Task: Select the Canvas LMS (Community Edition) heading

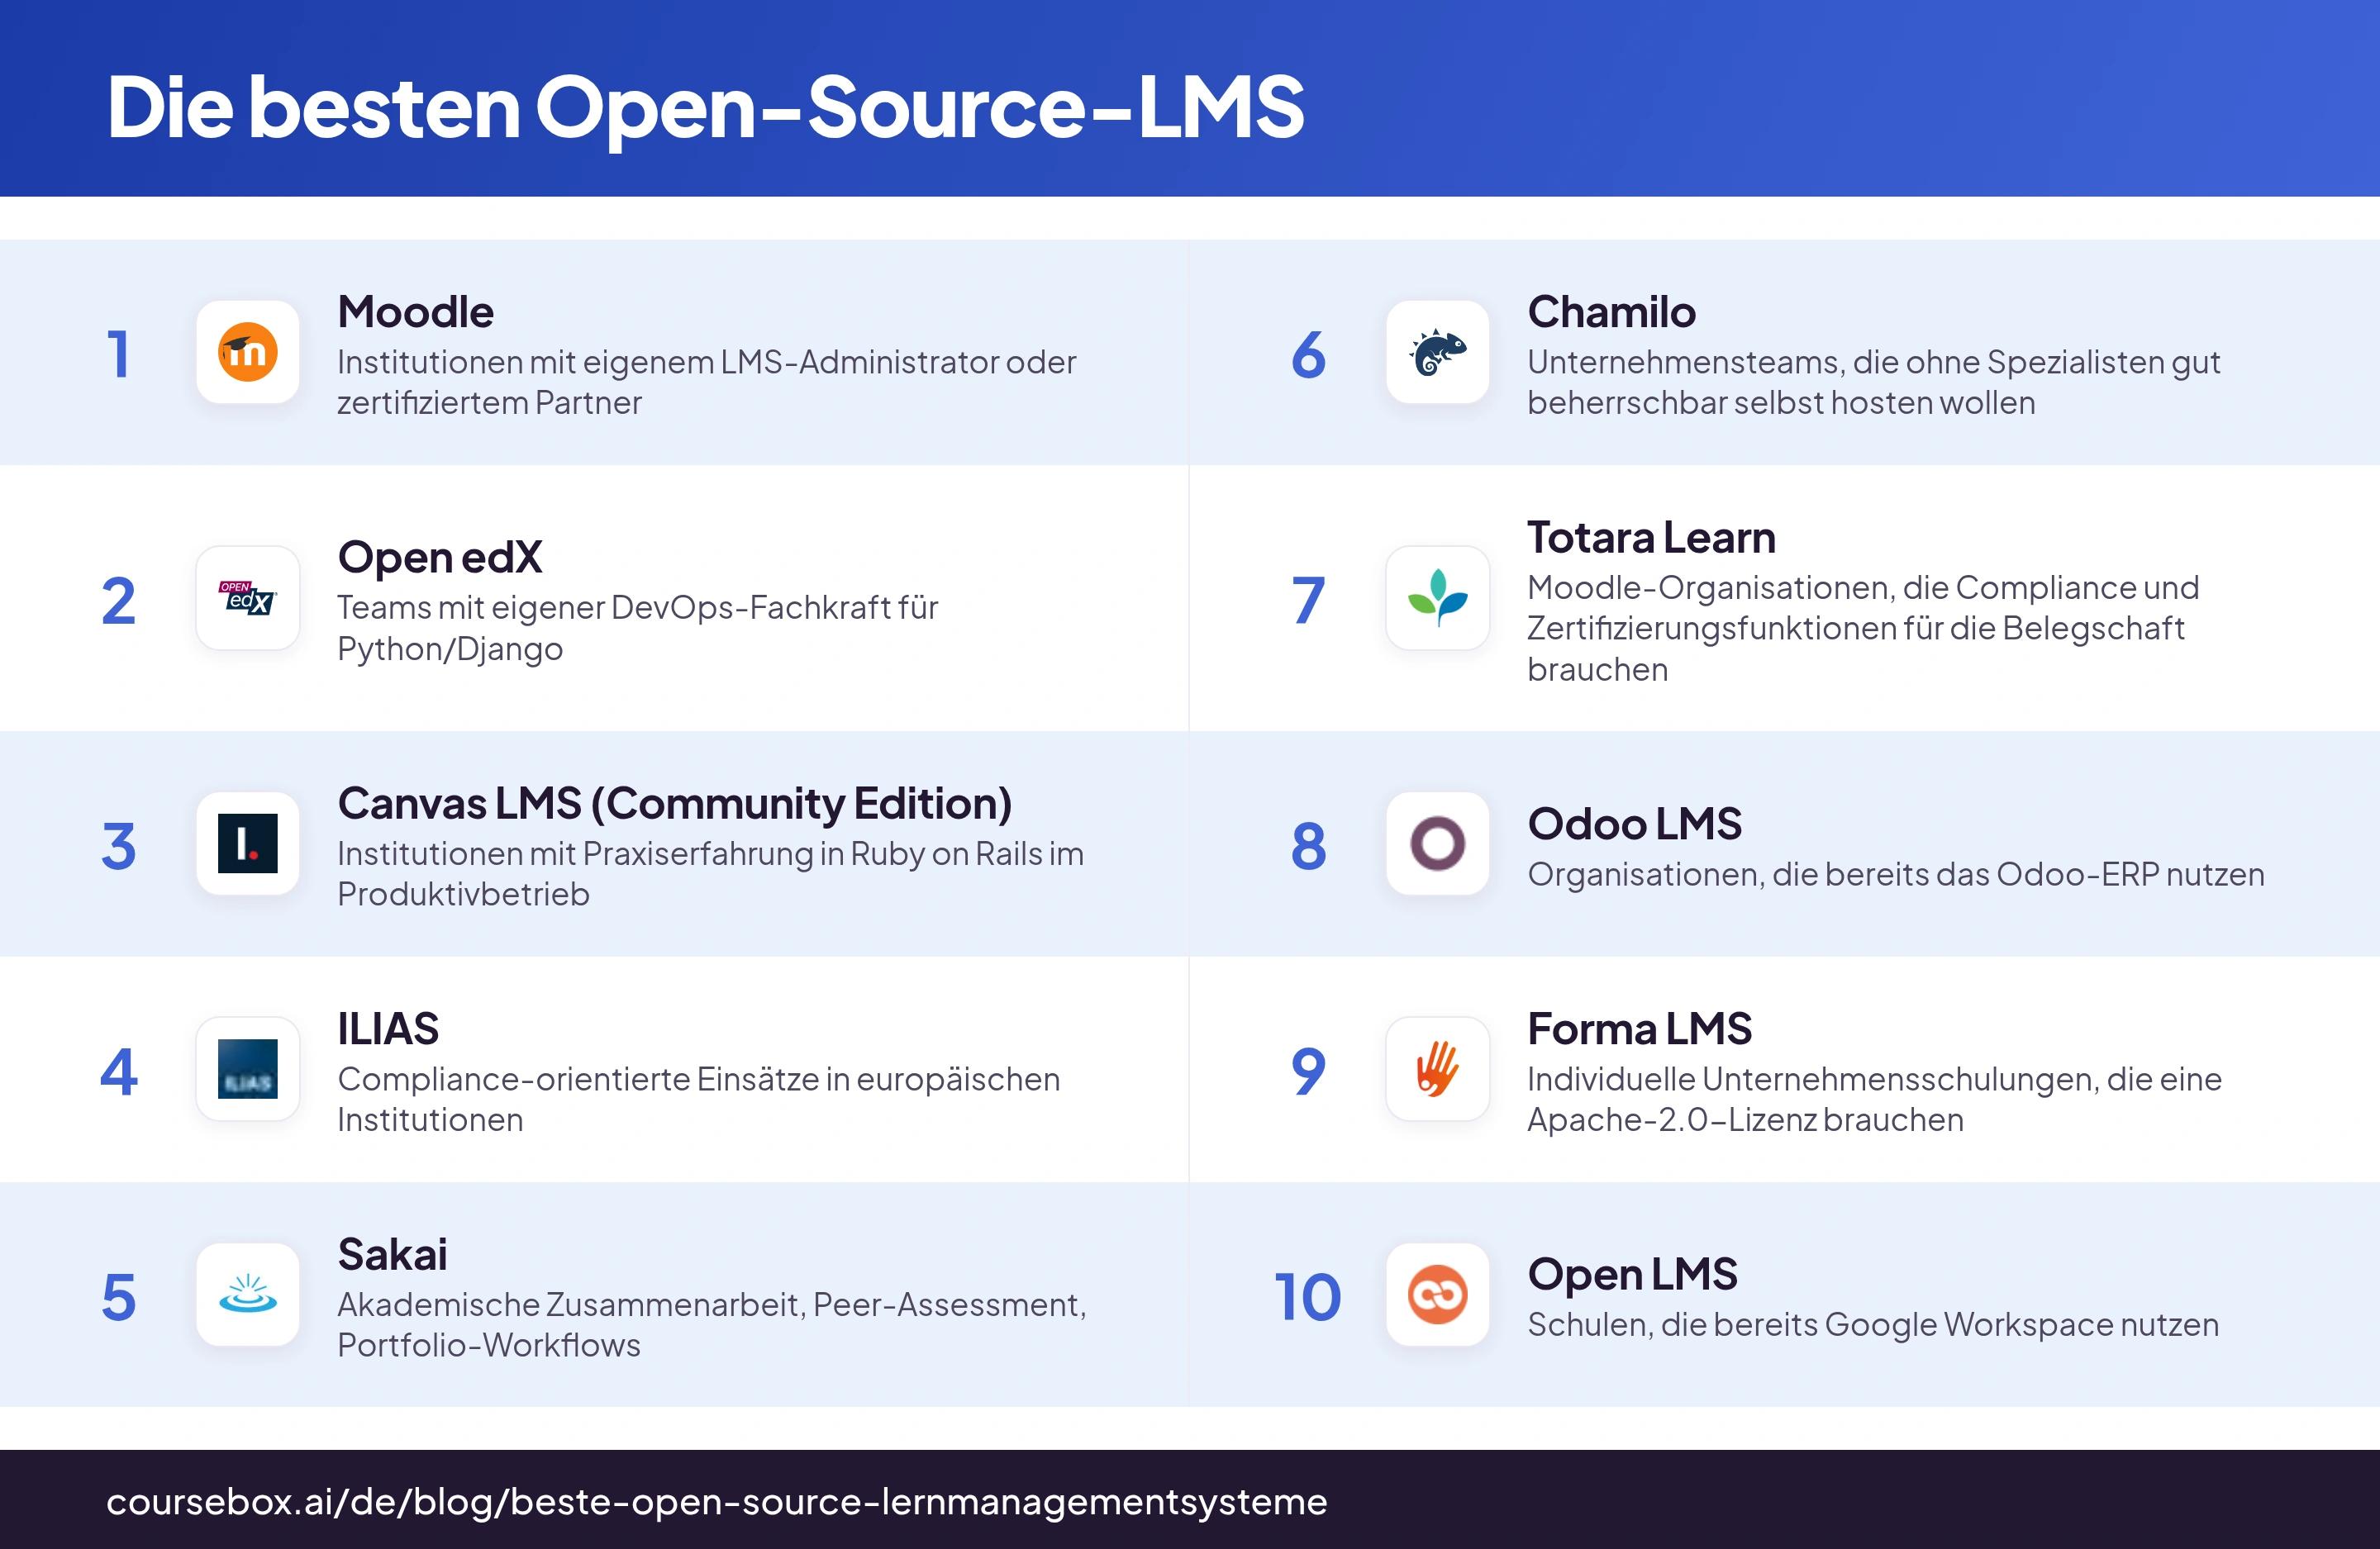Action: pyautogui.click(x=675, y=804)
